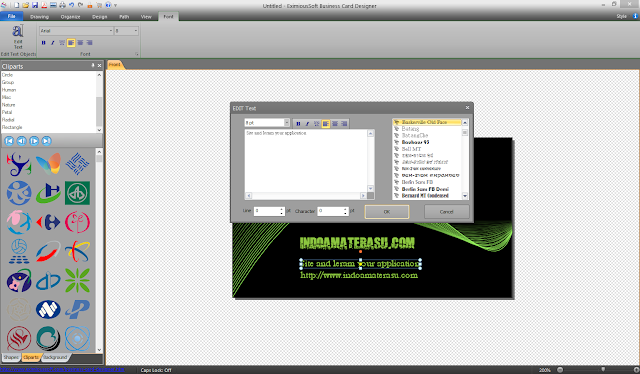
Task: Click the Edit Text icon in the ribbon
Action: point(18,37)
